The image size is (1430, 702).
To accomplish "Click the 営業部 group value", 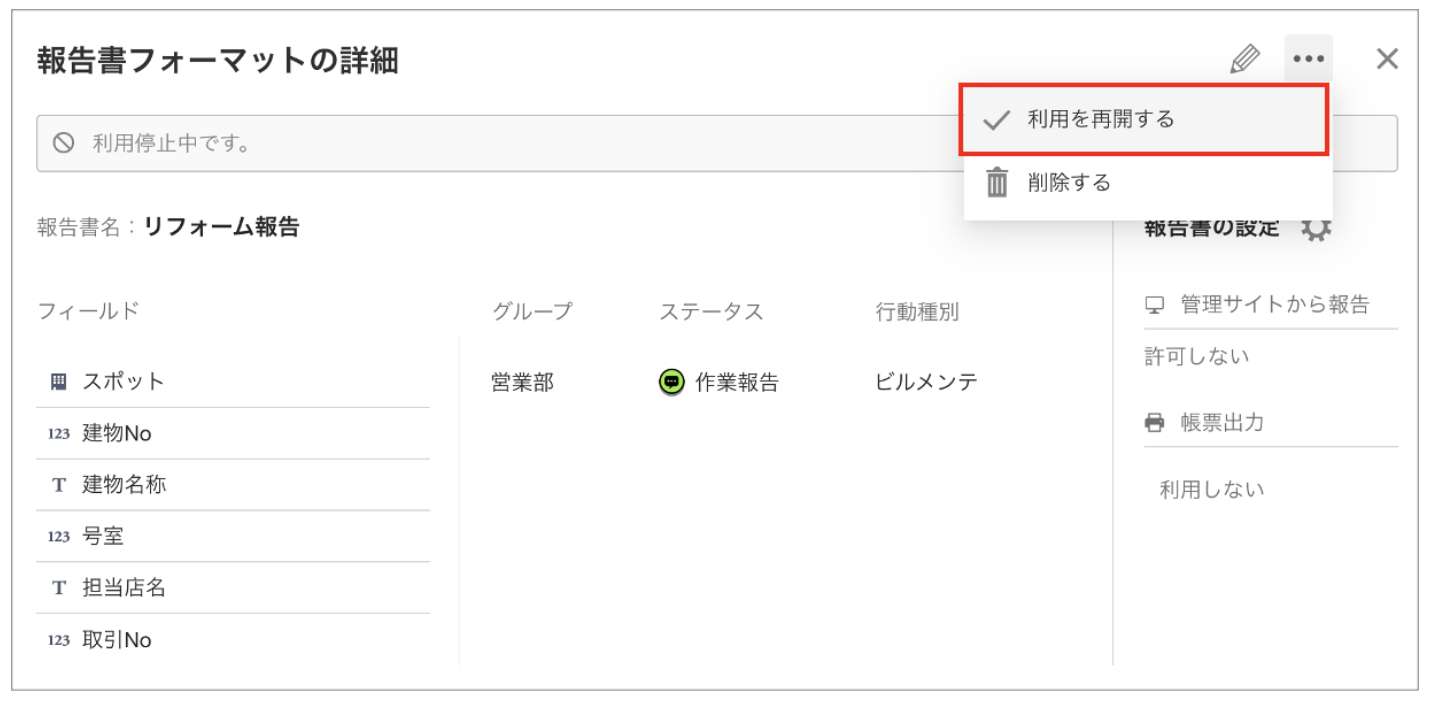I will 522,382.
